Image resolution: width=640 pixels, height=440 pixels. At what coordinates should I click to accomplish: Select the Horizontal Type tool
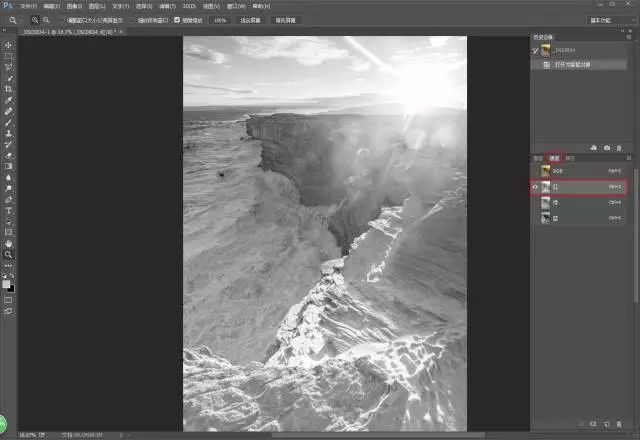click(9, 210)
